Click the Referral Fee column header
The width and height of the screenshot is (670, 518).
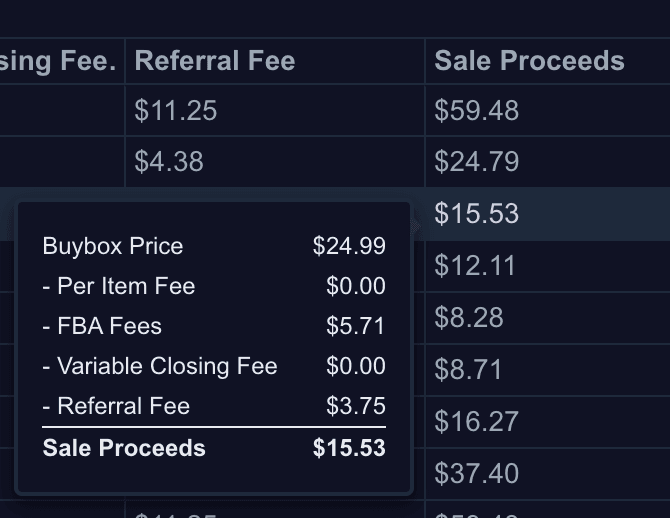(215, 61)
